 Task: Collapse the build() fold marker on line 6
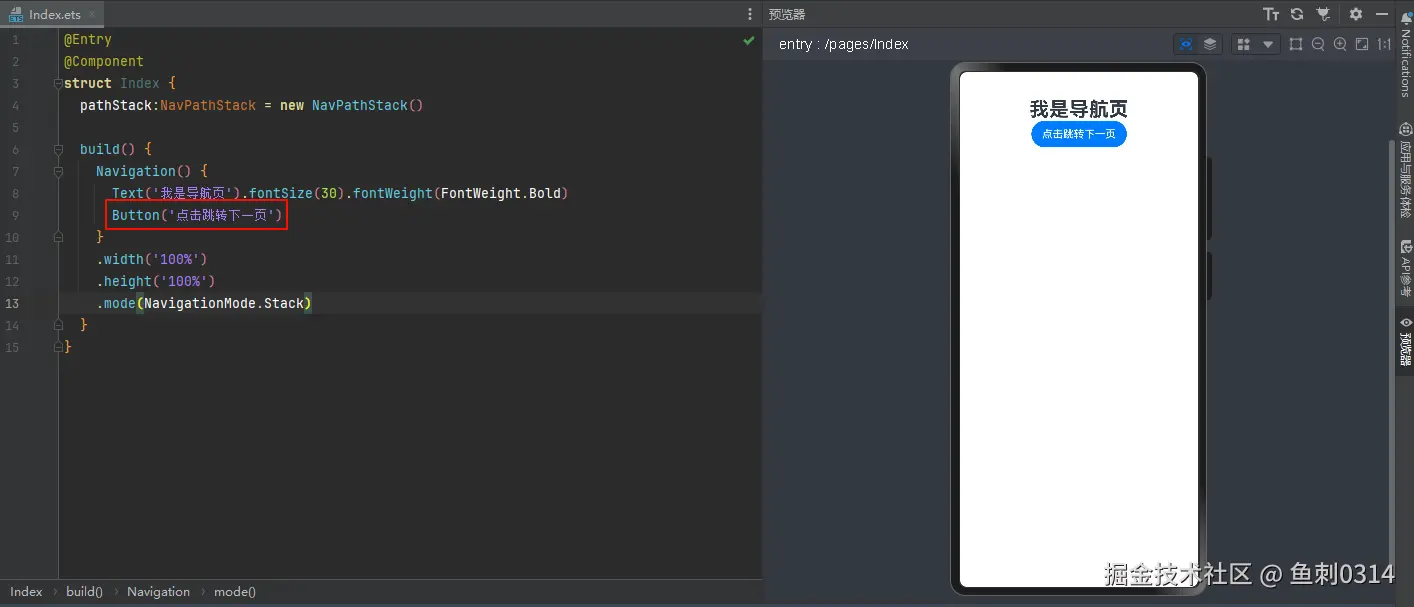(57, 149)
